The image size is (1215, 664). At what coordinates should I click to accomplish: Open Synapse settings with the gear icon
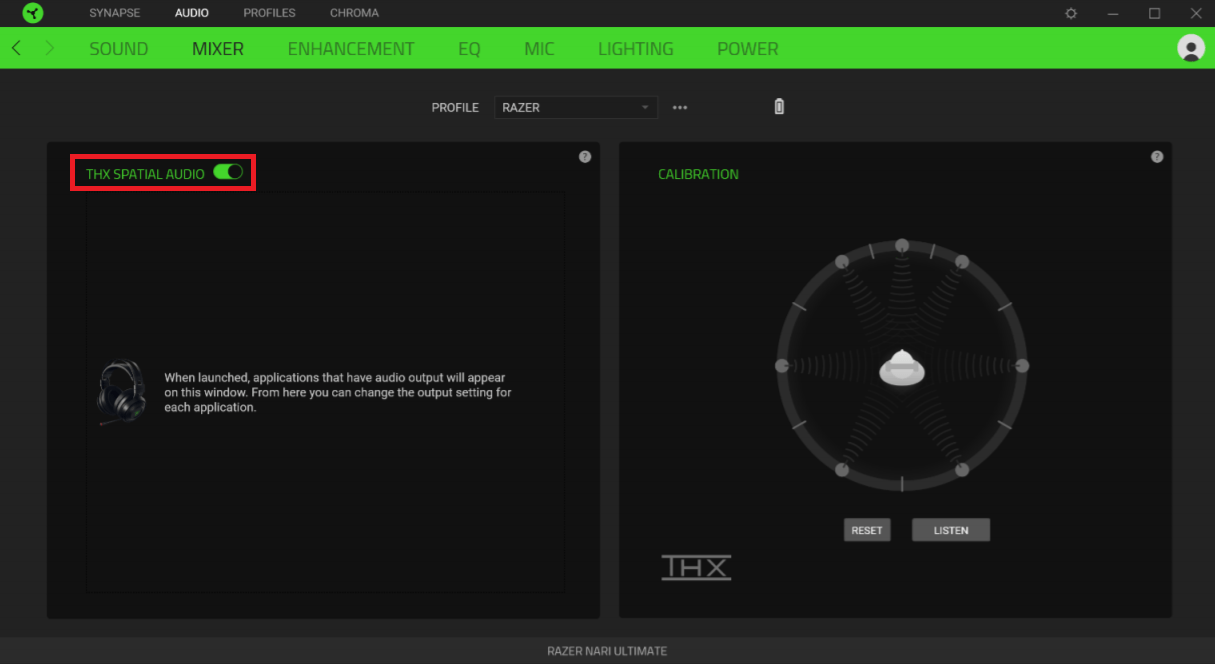(x=1070, y=13)
